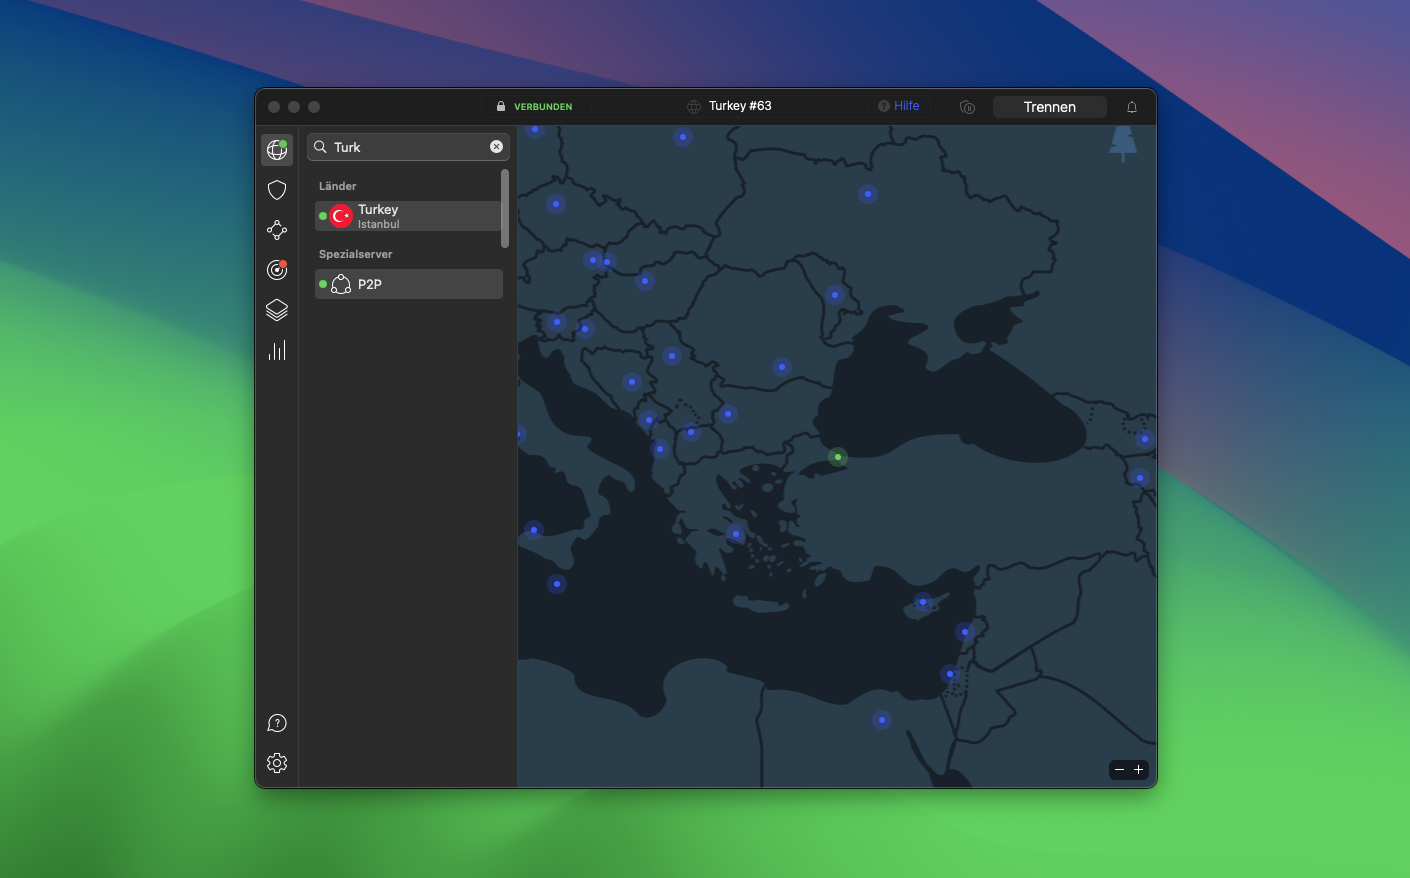The width and height of the screenshot is (1410, 878).
Task: Clear the search field with the X icon
Action: [496, 147]
